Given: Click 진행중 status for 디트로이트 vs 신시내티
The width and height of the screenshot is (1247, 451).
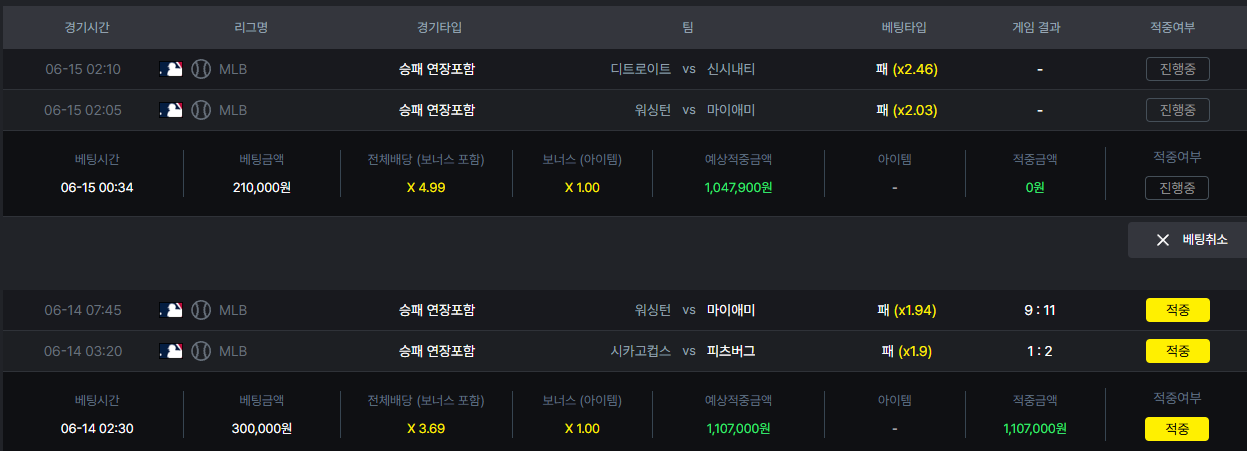Looking at the screenshot, I should [x=1178, y=69].
